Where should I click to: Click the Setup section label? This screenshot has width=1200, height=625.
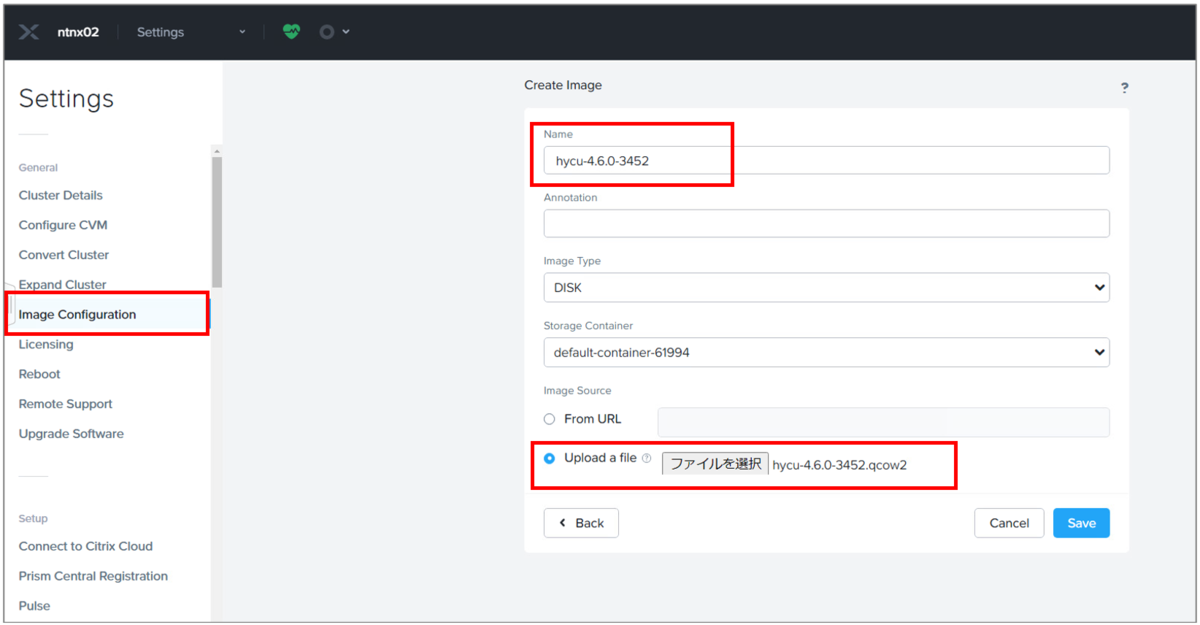click(33, 519)
